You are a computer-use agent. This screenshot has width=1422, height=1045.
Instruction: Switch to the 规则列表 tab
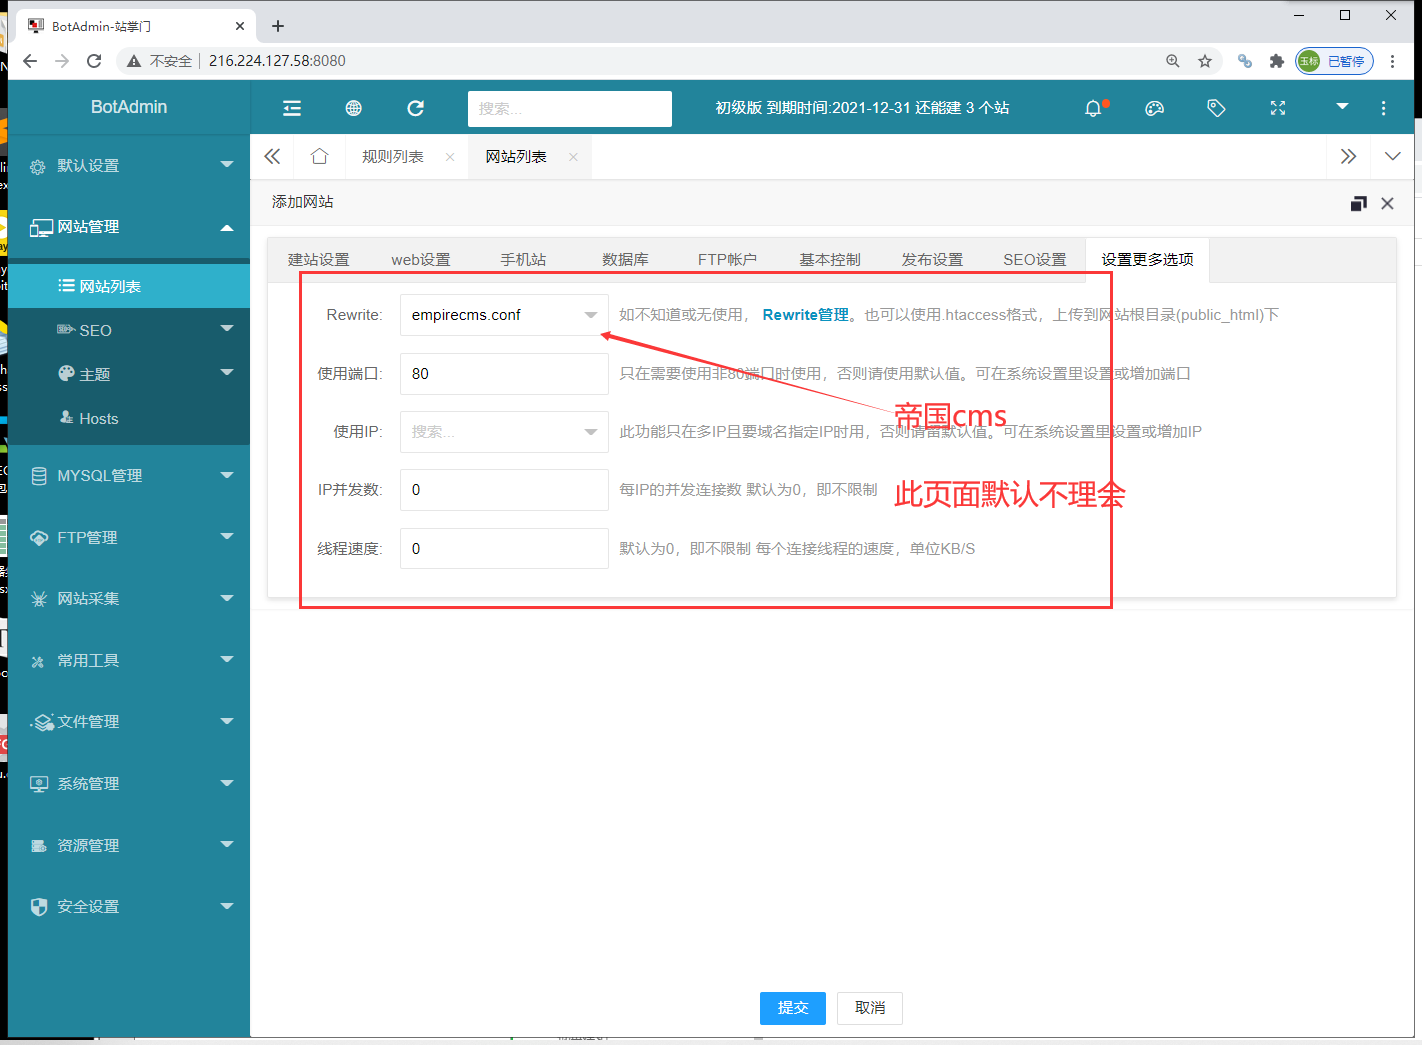[393, 157]
